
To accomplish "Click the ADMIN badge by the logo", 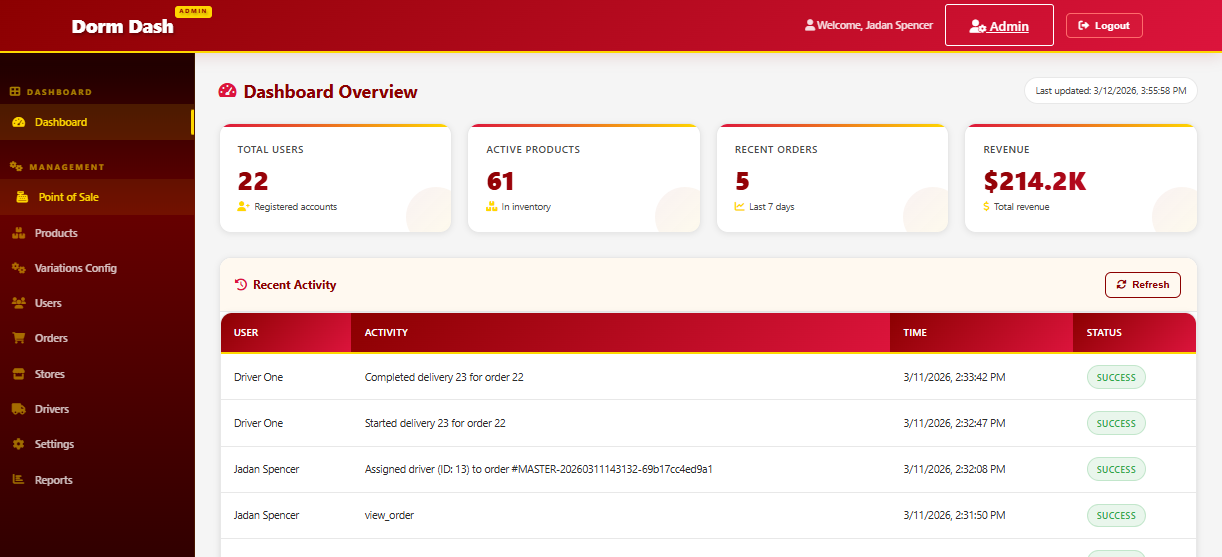I will 193,11.
